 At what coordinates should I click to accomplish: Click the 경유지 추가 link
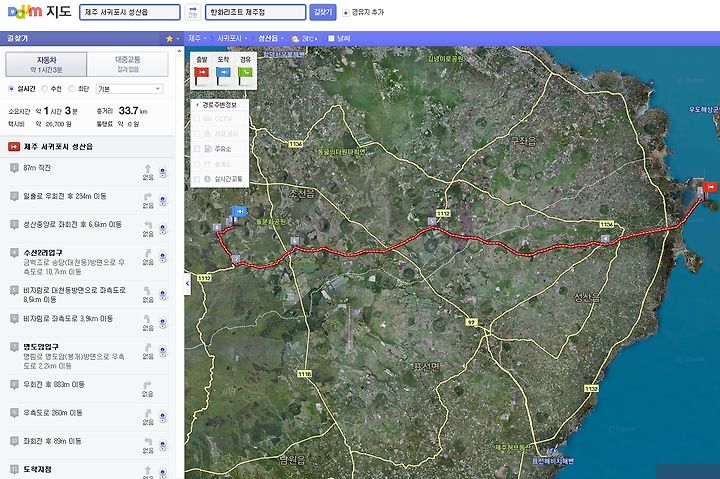click(x=364, y=12)
